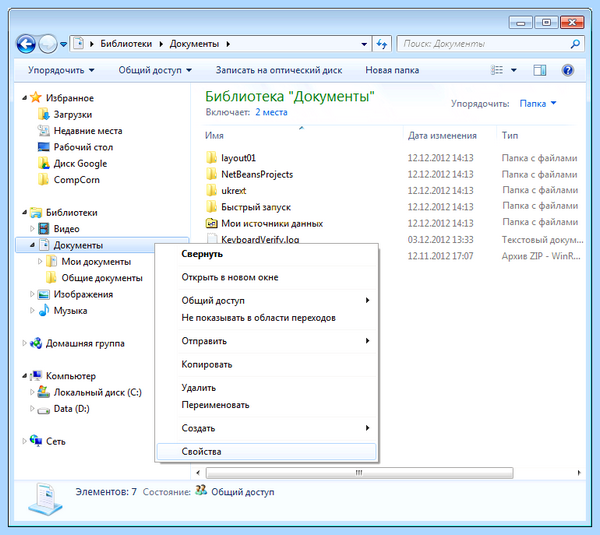Select the layout01 folder
600x535 pixels.
(231, 158)
